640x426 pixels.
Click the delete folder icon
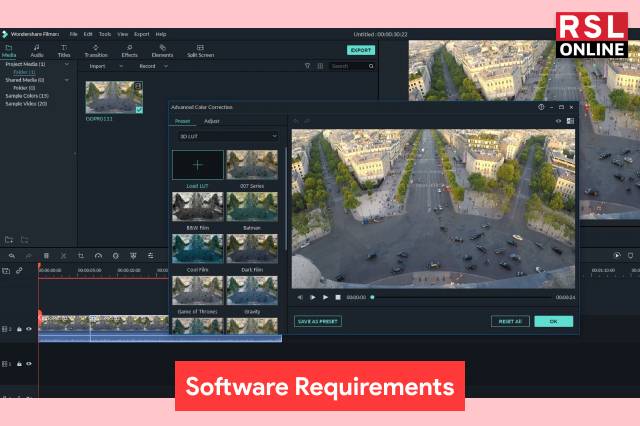pyautogui.click(x=24, y=240)
